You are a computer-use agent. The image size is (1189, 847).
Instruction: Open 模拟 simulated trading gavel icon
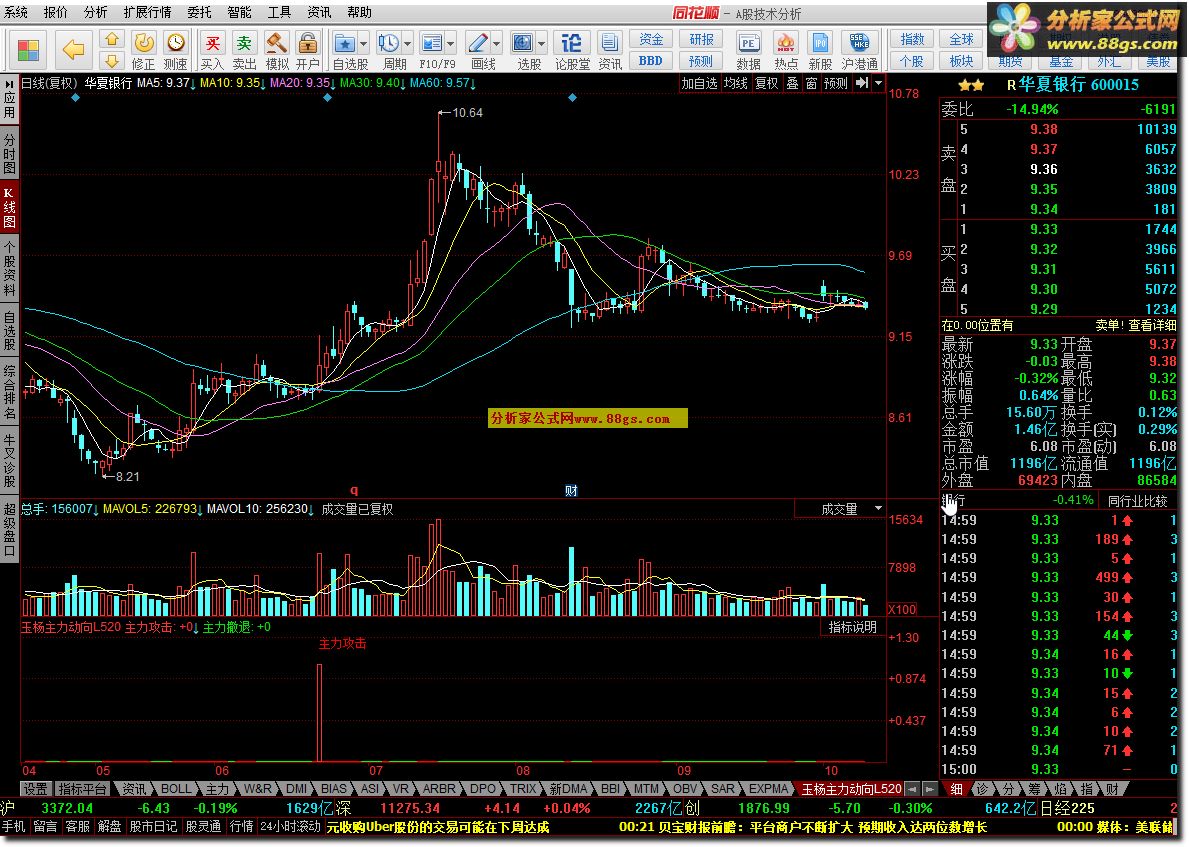(x=276, y=51)
